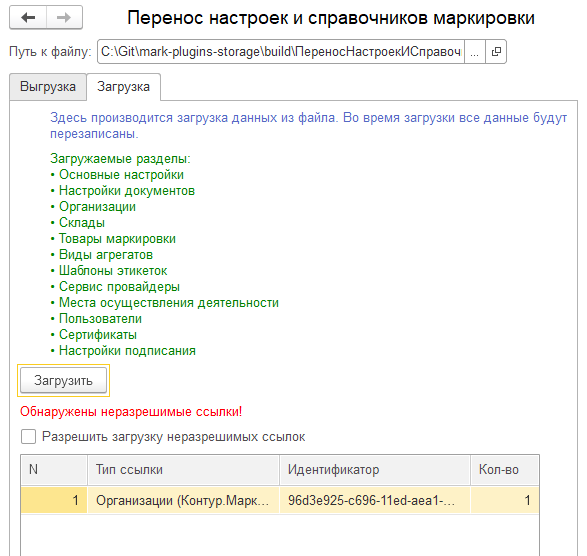Click the red Обнаружены неразрешимые ссылки warning
The height and width of the screenshot is (556, 587).
[x=131, y=411]
